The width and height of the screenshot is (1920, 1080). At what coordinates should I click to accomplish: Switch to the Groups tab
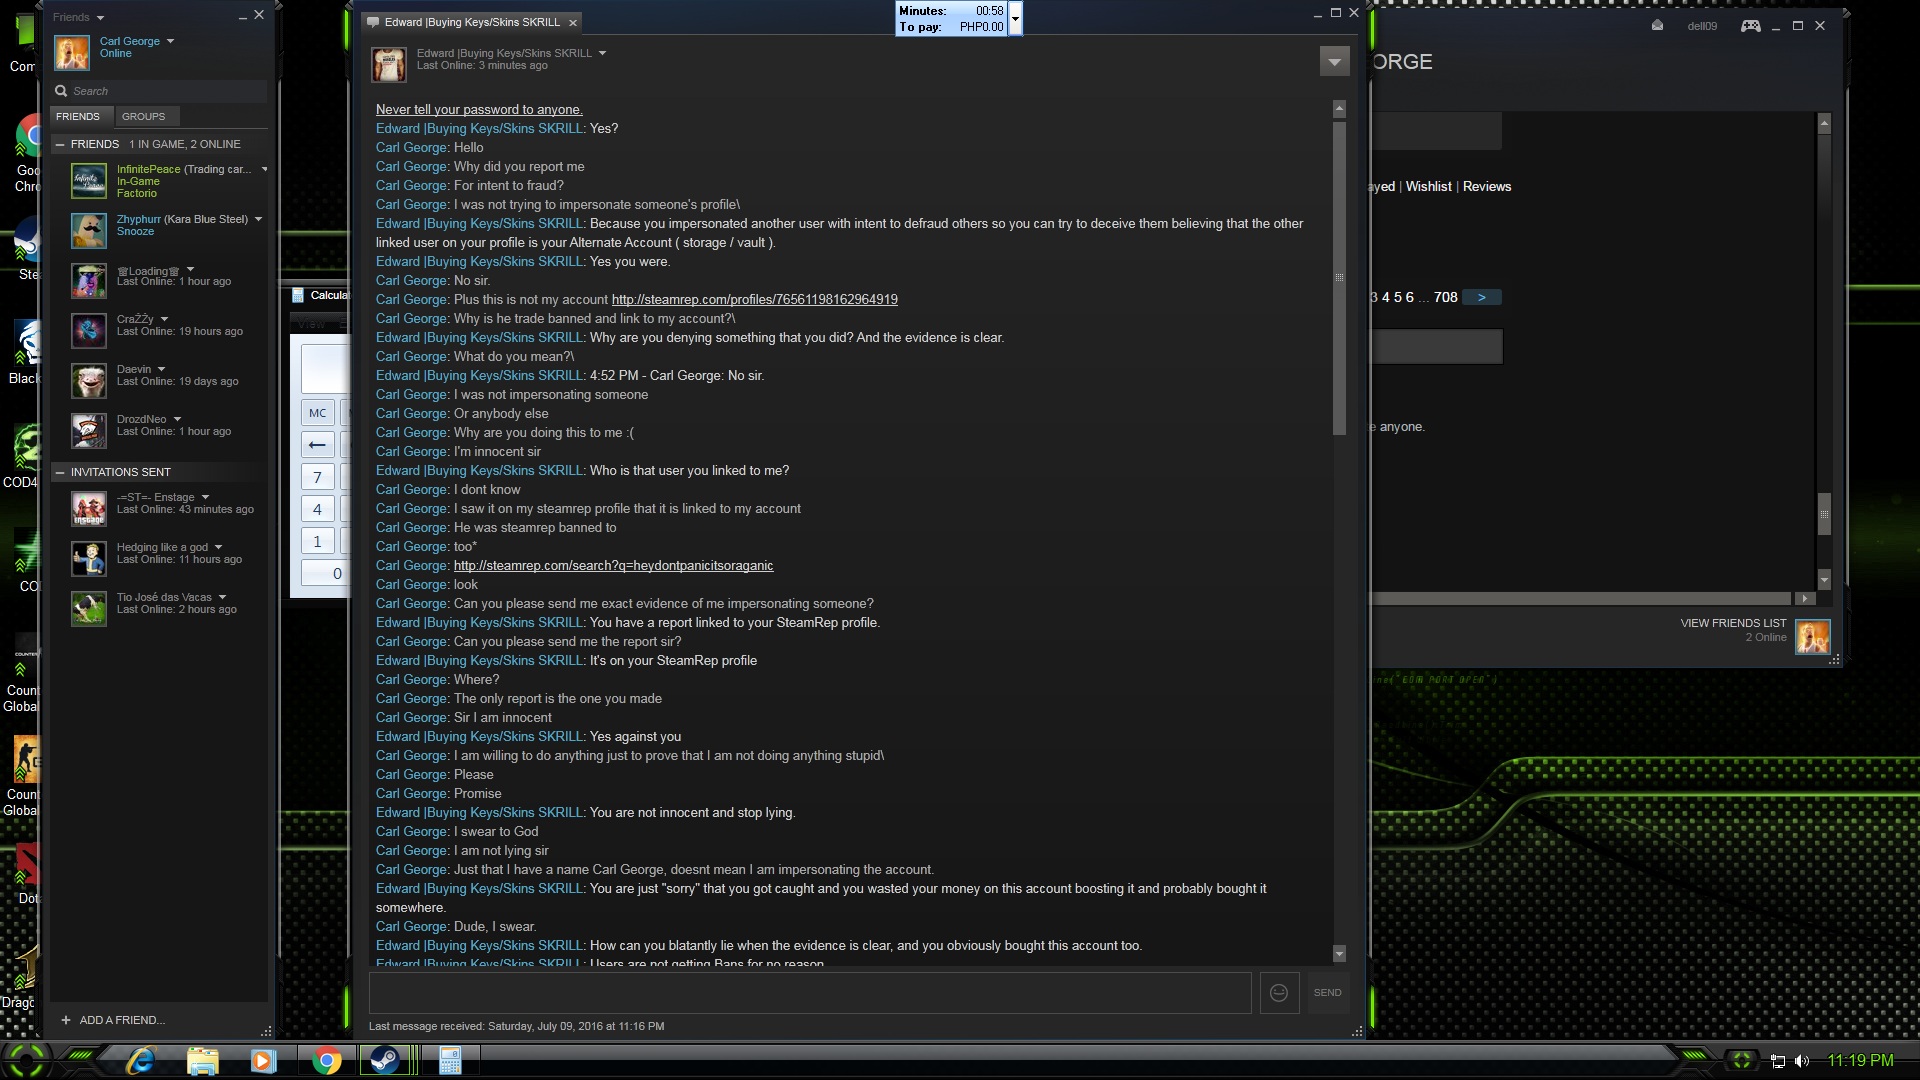143,116
